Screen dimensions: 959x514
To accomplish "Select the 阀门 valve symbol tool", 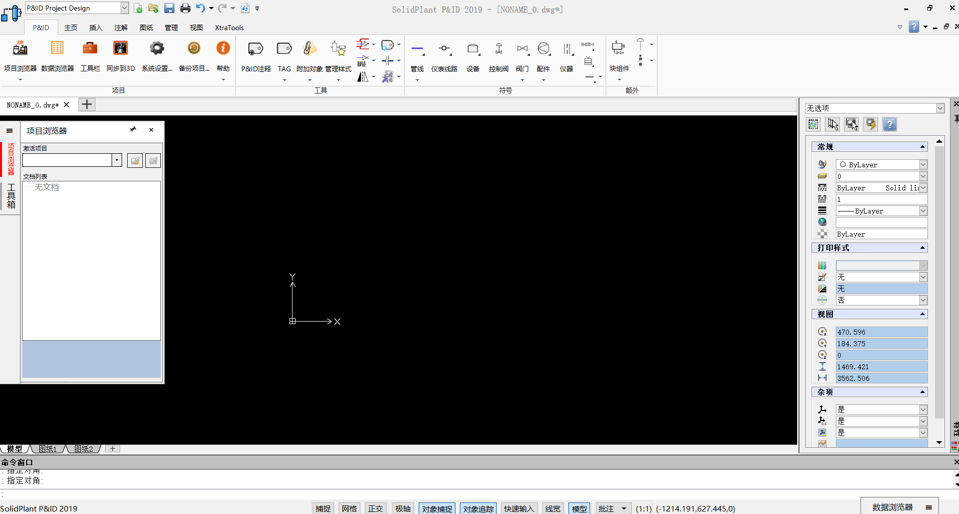I will [522, 55].
